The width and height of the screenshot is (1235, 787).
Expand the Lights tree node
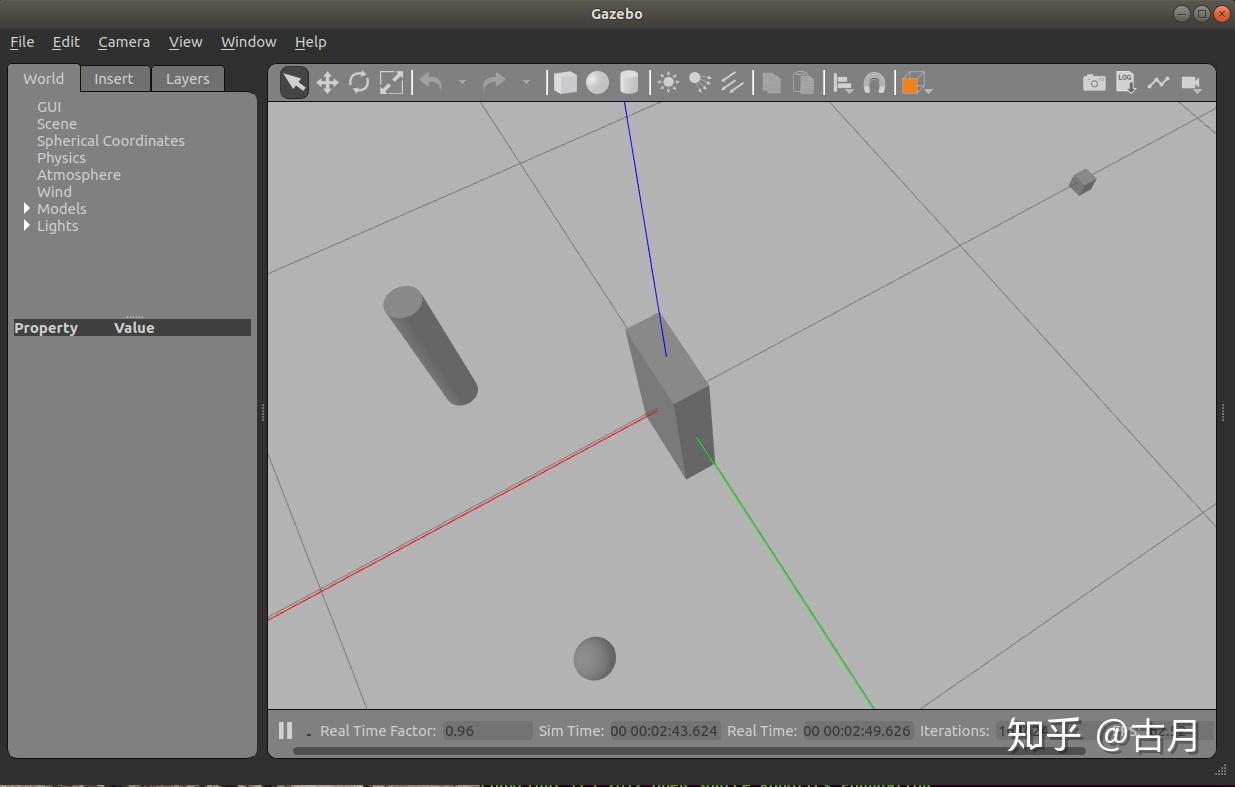27,225
